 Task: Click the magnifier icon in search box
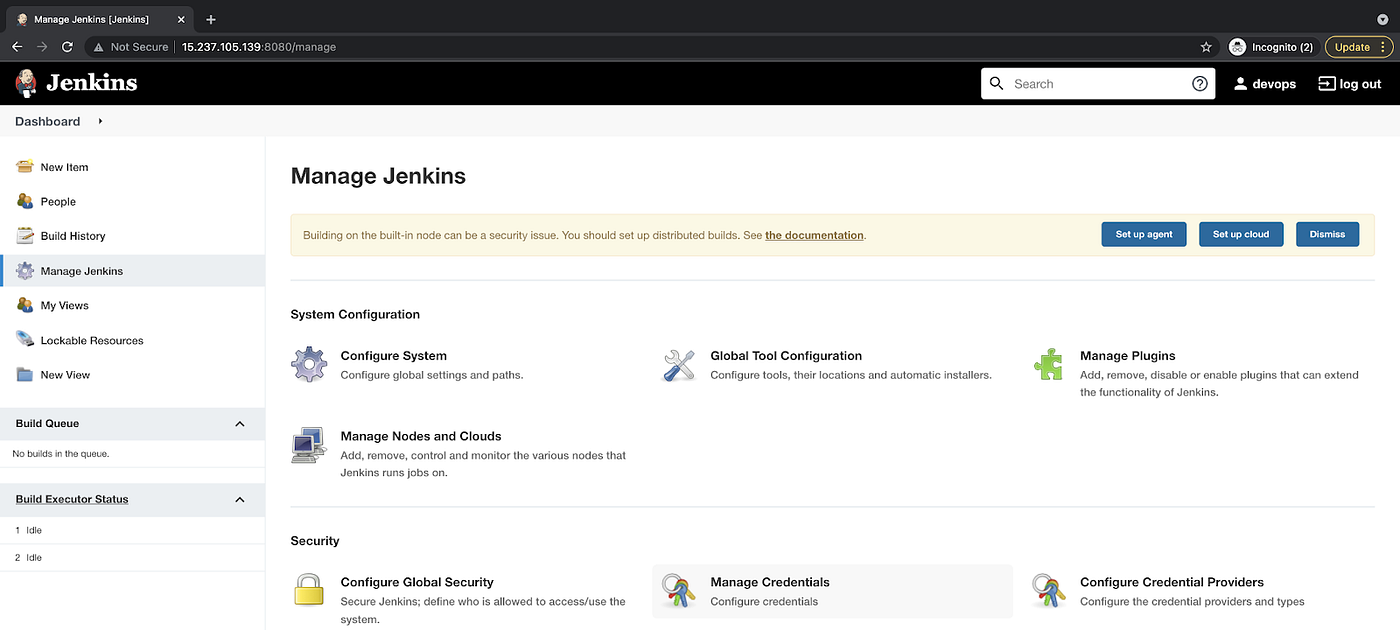(996, 84)
